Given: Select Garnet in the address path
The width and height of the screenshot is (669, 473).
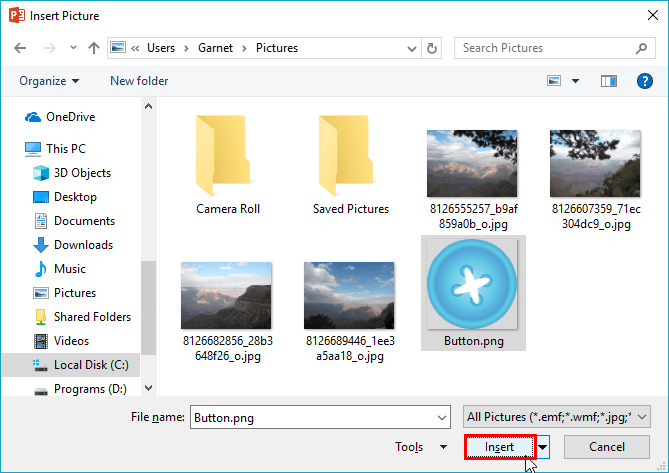Looking at the screenshot, I should [x=215, y=48].
